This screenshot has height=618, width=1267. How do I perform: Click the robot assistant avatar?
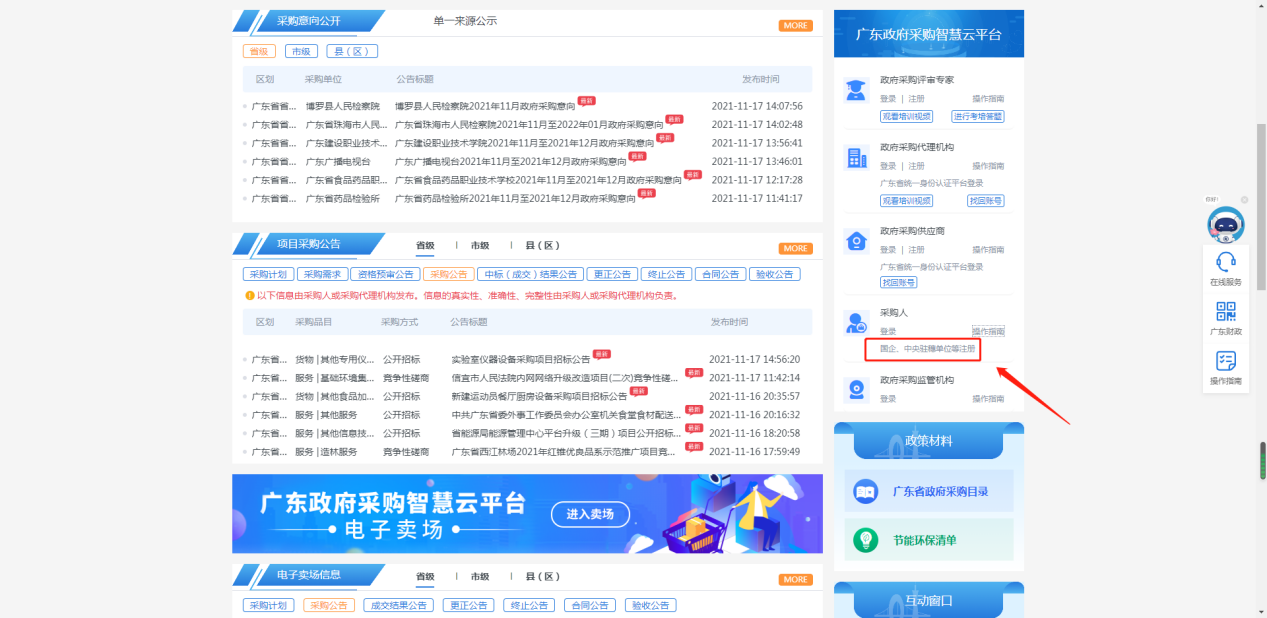click(1225, 224)
